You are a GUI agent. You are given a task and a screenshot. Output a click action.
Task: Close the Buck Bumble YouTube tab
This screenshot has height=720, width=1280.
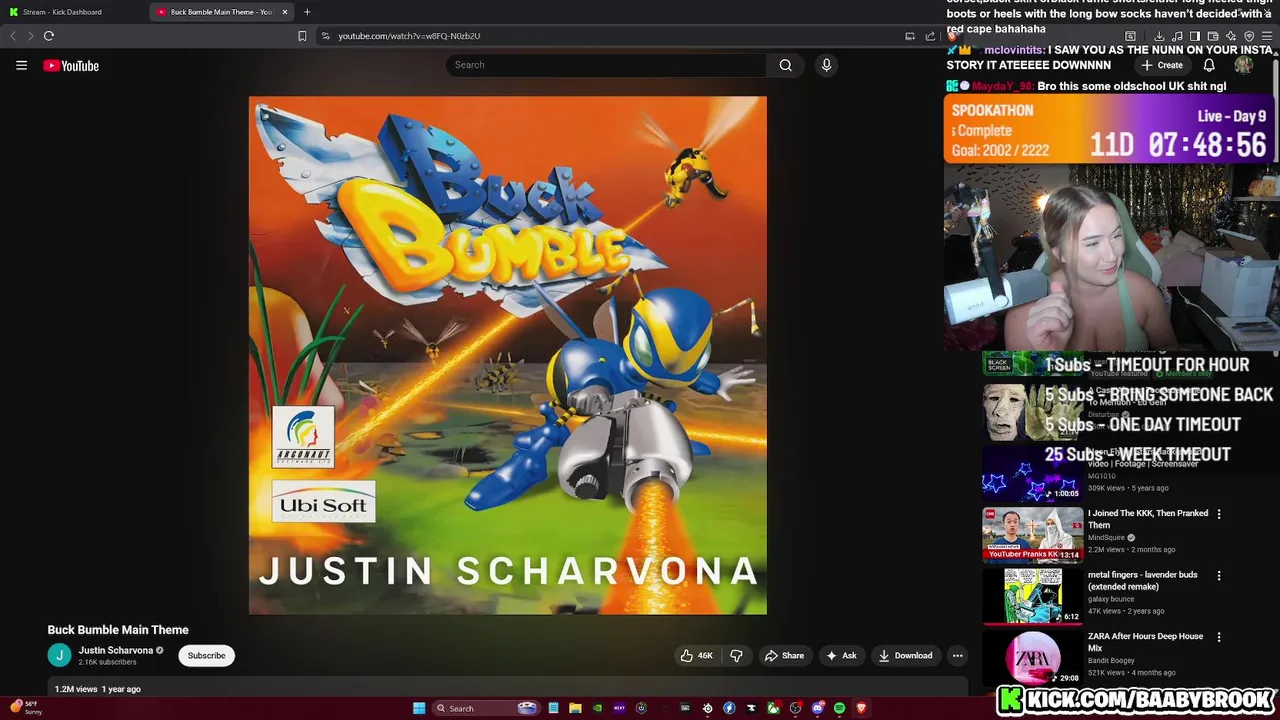pos(285,12)
